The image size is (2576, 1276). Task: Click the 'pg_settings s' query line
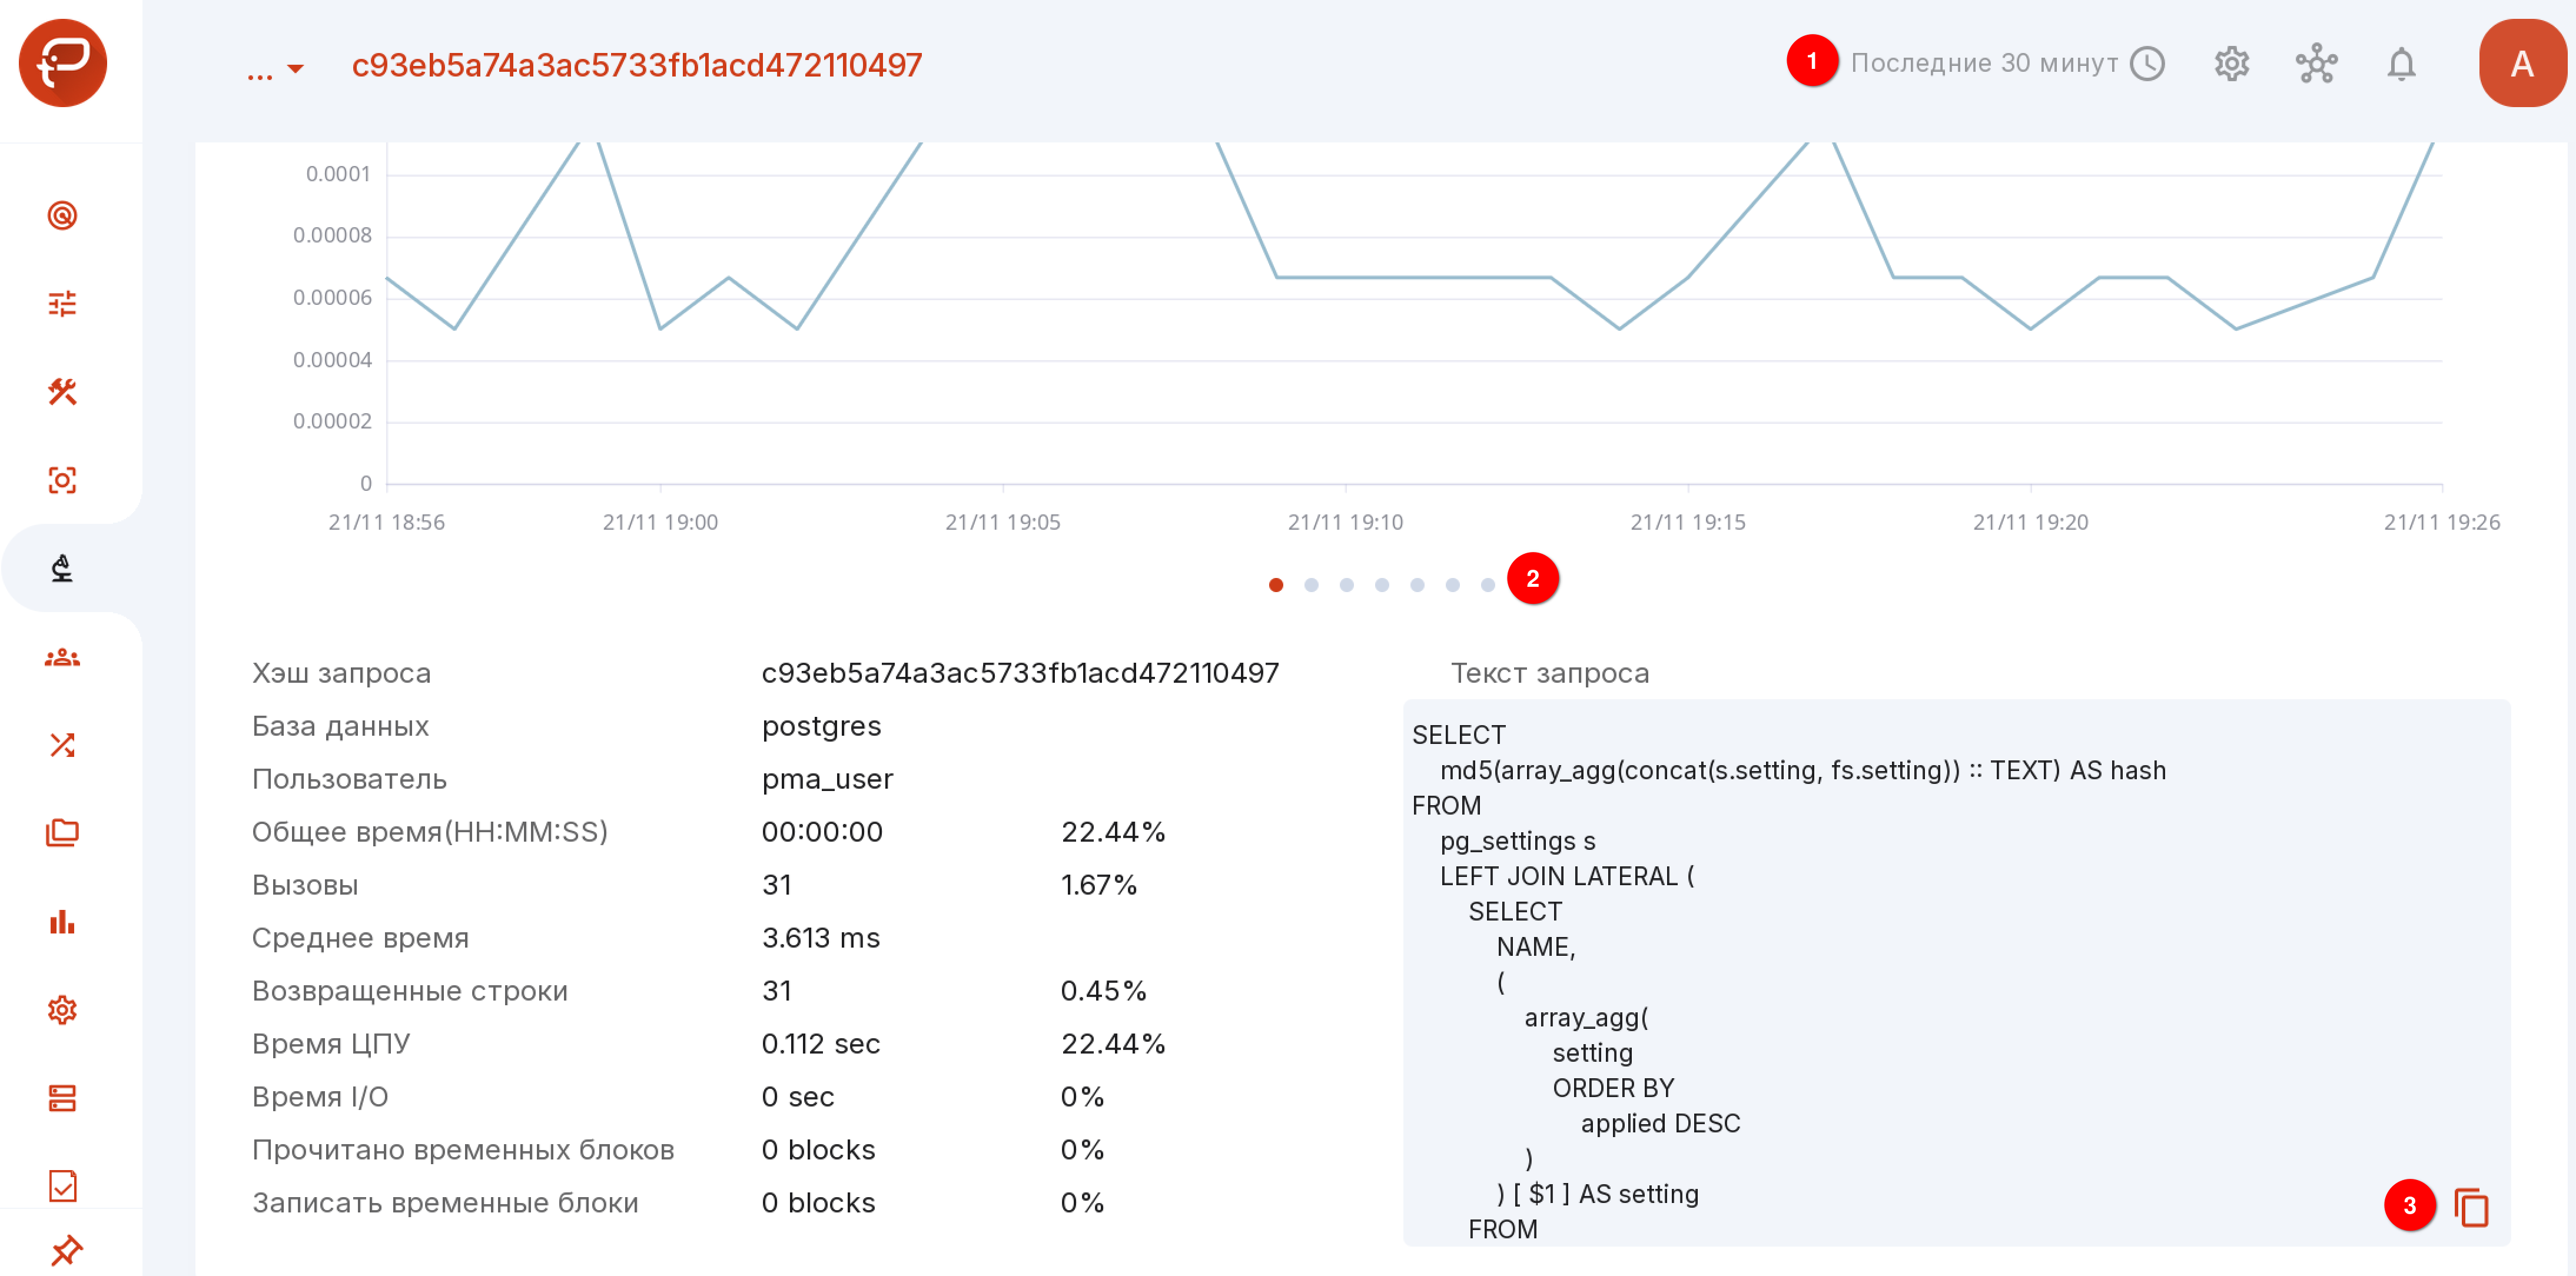[1517, 841]
